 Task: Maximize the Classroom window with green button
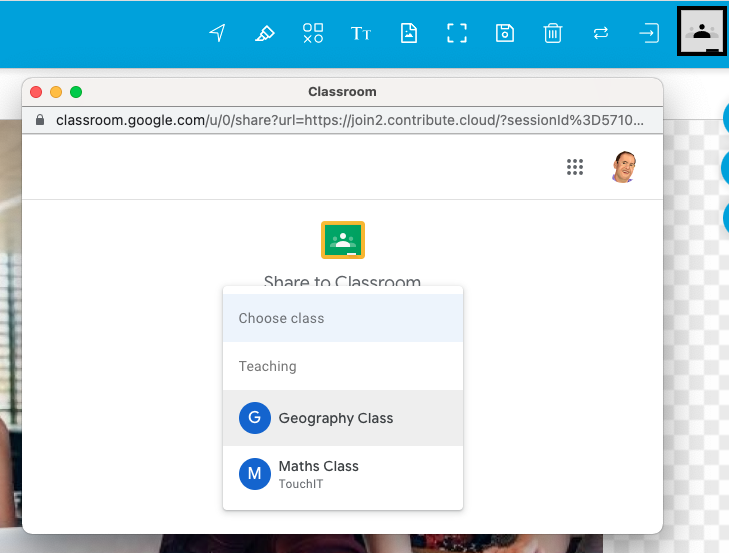[x=76, y=92]
